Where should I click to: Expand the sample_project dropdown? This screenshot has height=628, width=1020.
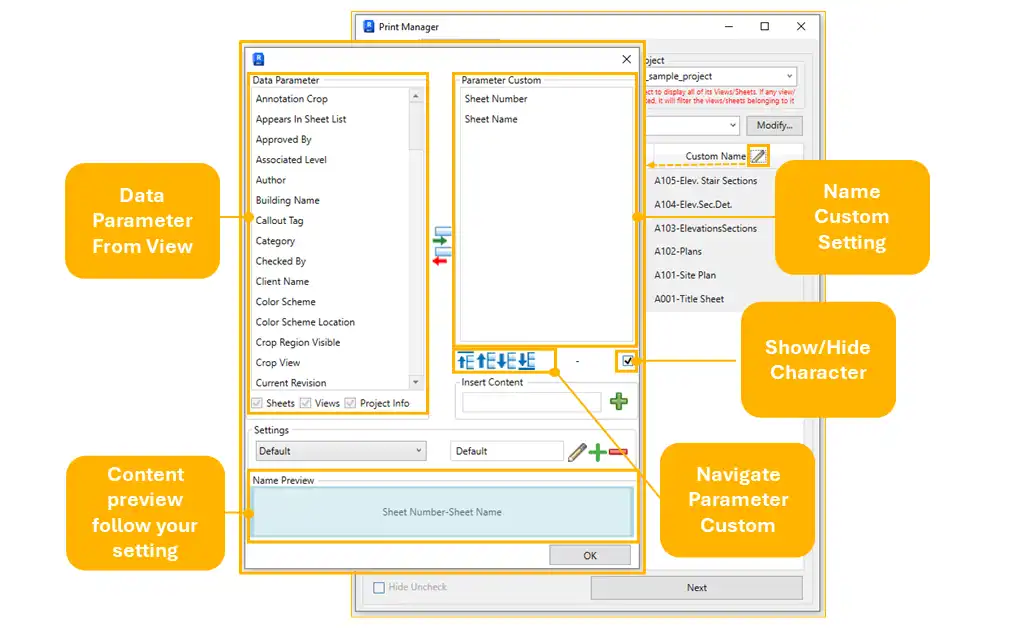coord(789,76)
